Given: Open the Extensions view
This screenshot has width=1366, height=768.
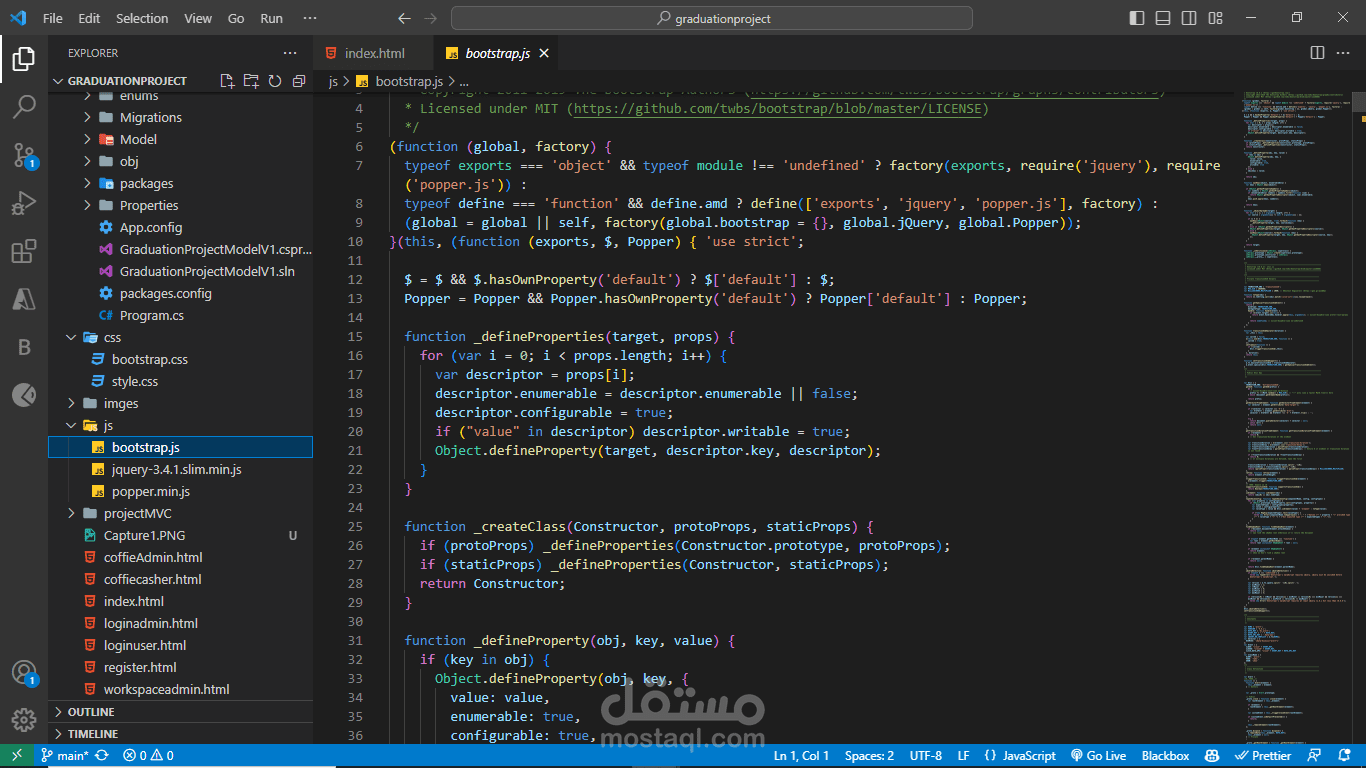Looking at the screenshot, I should (x=24, y=252).
